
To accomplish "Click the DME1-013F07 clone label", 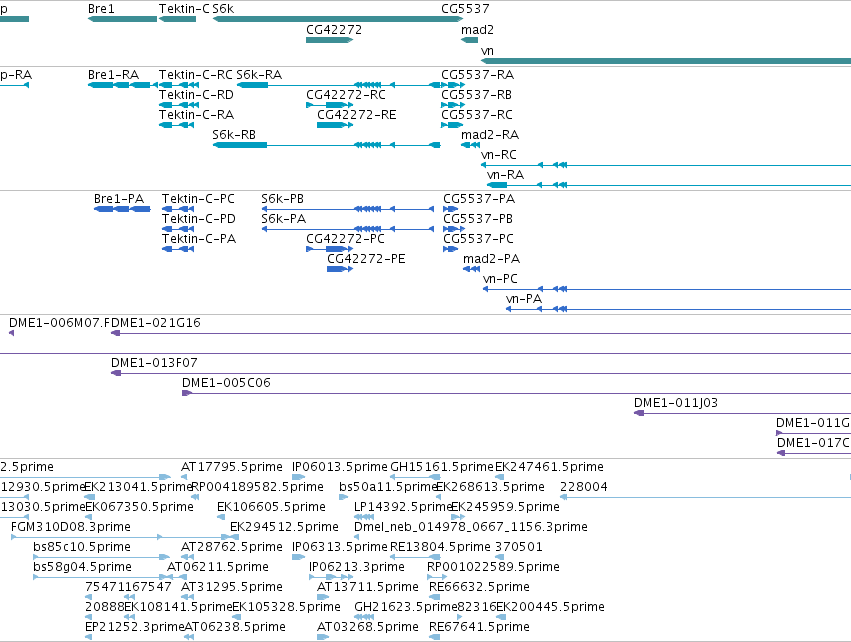I will point(154,363).
